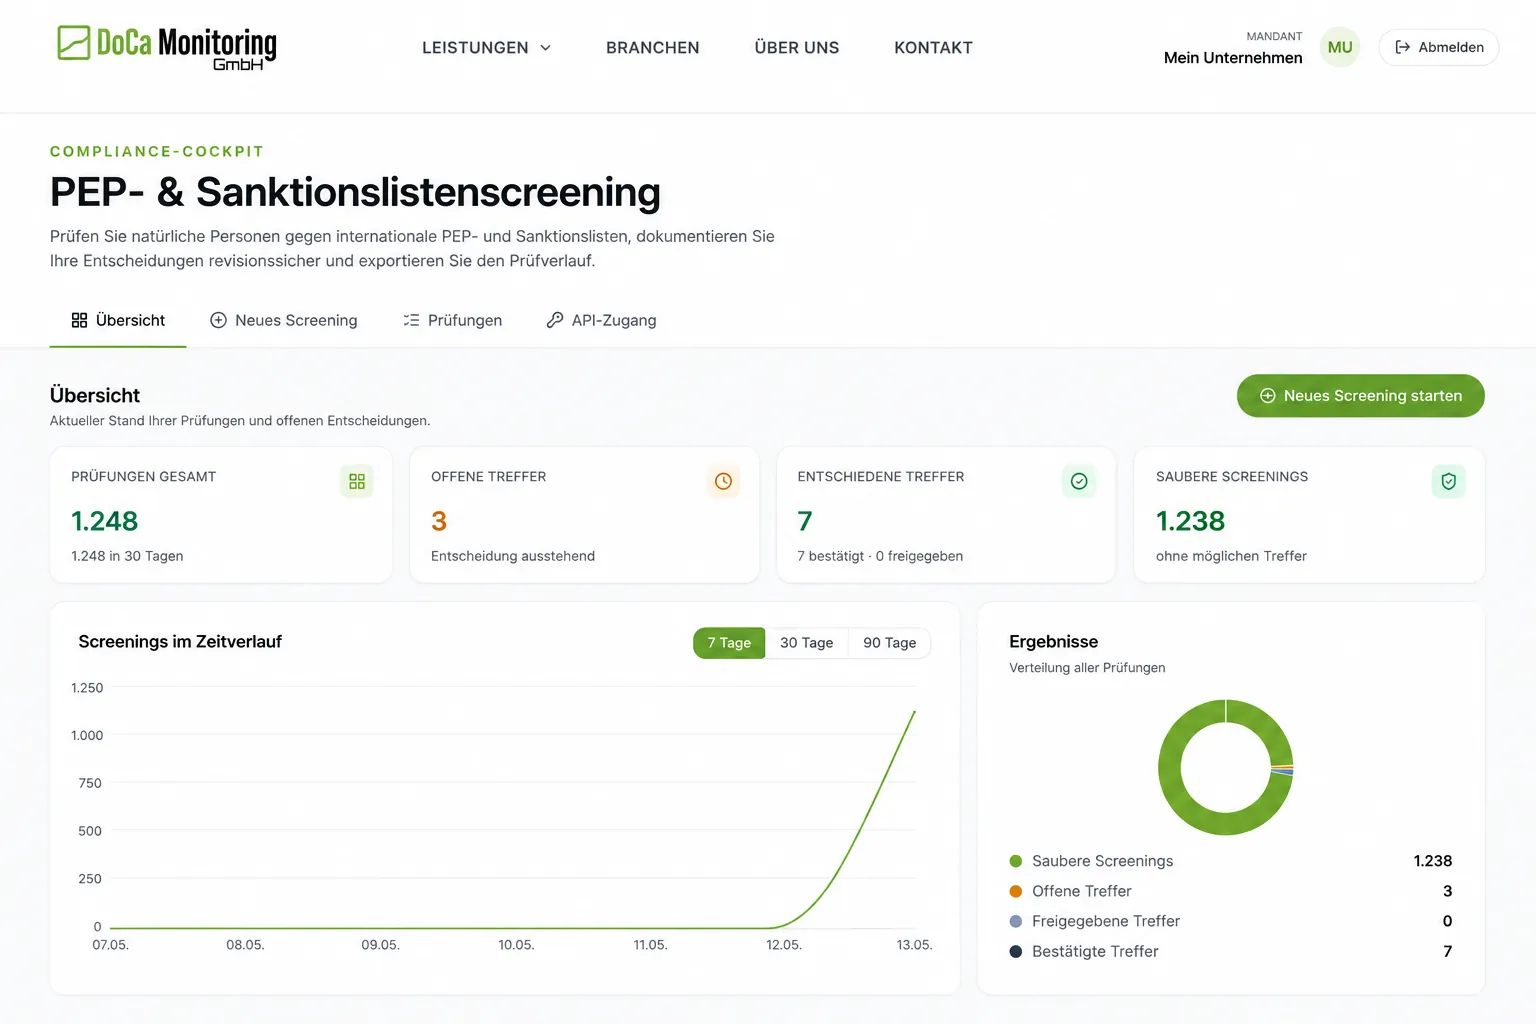Click the 12.05. x-axis date label

pos(784,945)
